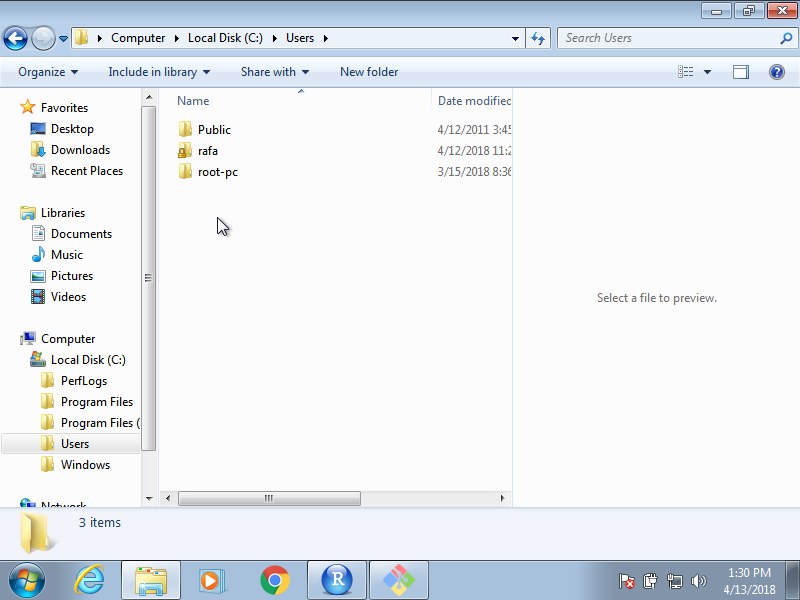Switch to the Git app in taskbar
Image resolution: width=800 pixels, height=600 pixels.
point(399,581)
